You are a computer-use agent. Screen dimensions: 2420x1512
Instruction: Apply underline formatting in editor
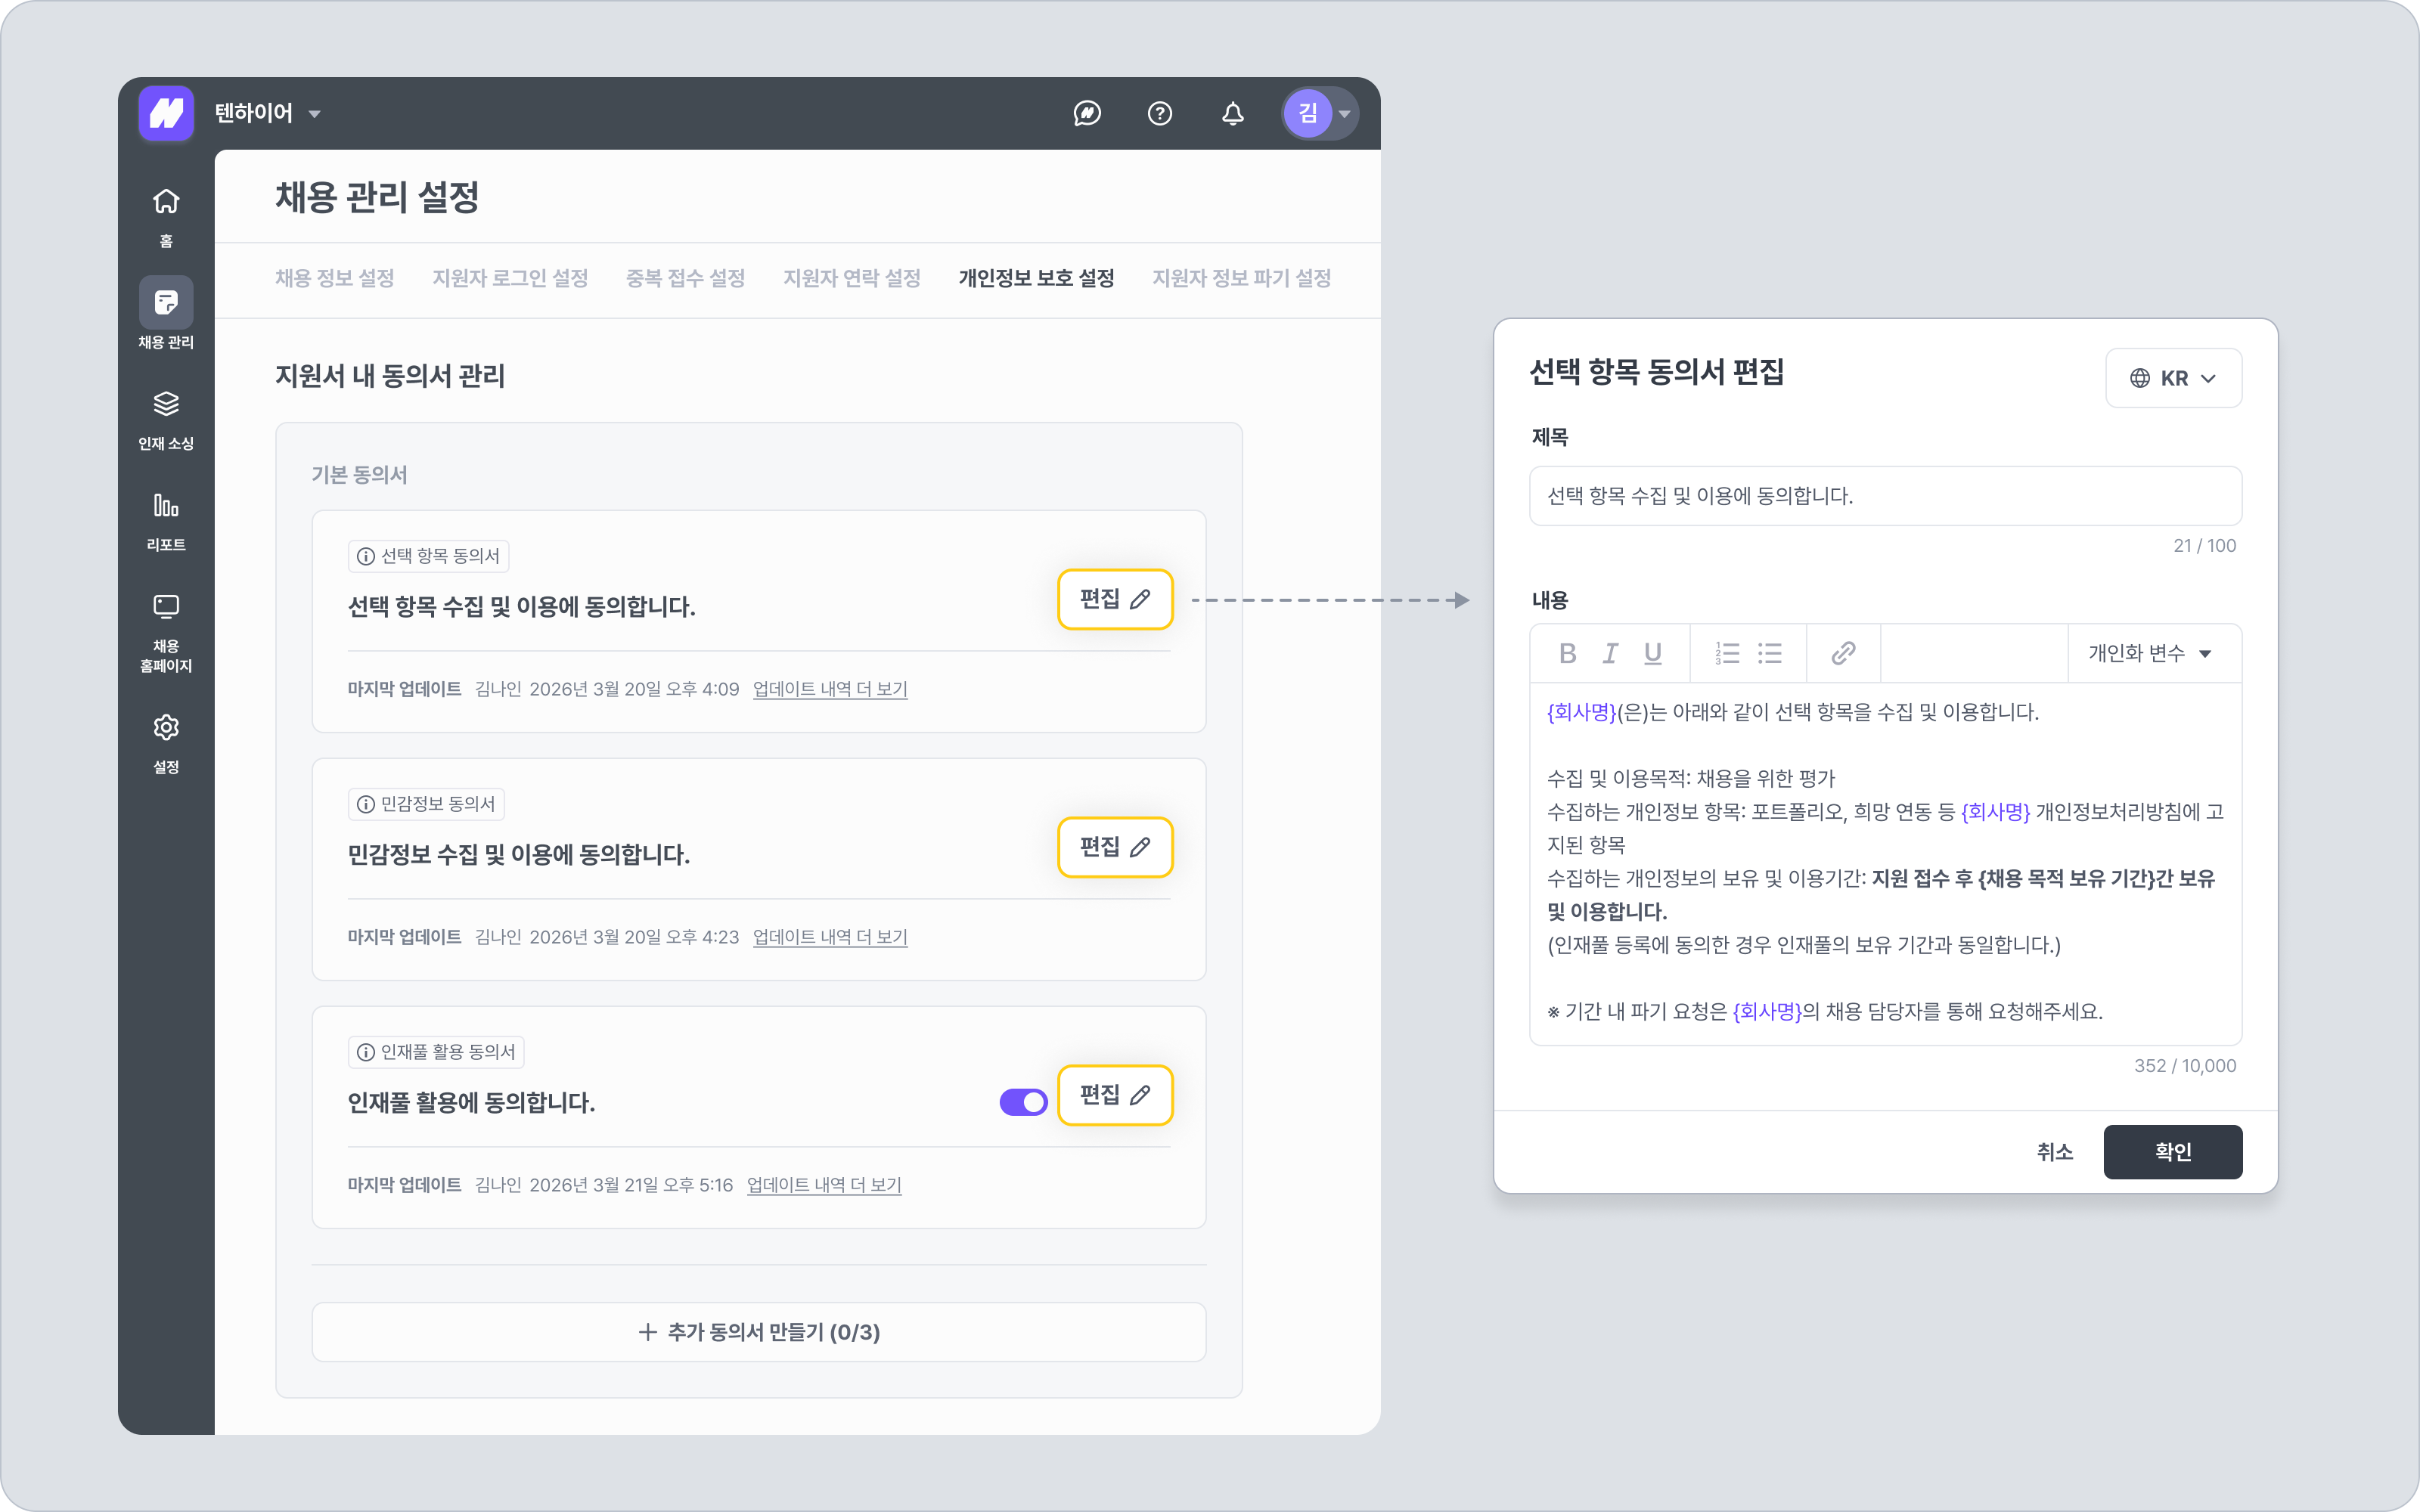[x=1653, y=653]
